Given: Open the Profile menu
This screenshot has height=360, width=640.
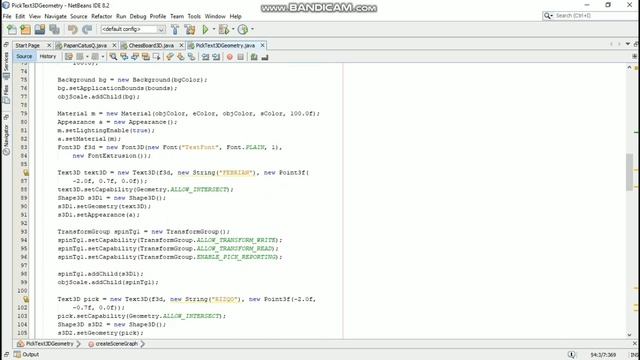Looking at the screenshot, I should coord(158,16).
